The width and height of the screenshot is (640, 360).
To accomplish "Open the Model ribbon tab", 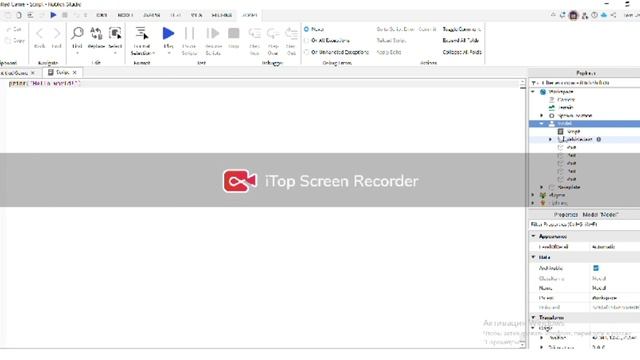I will 125,15.
